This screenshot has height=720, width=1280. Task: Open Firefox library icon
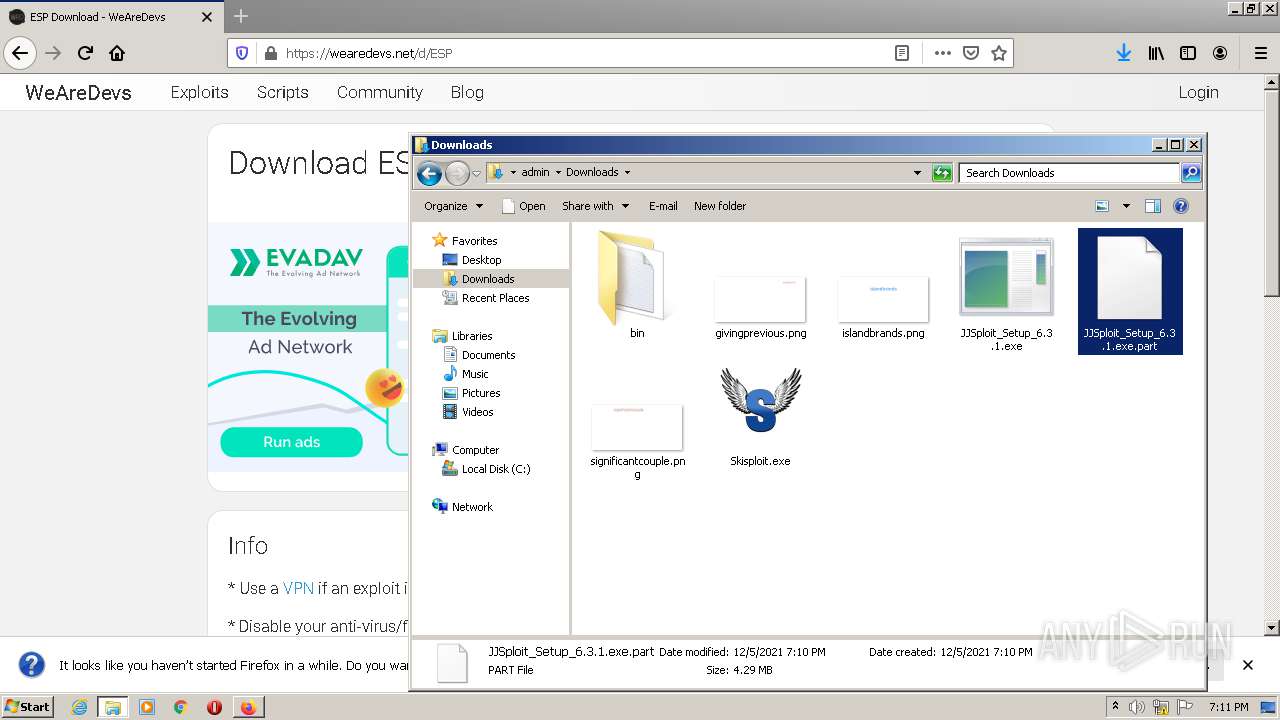click(1156, 53)
